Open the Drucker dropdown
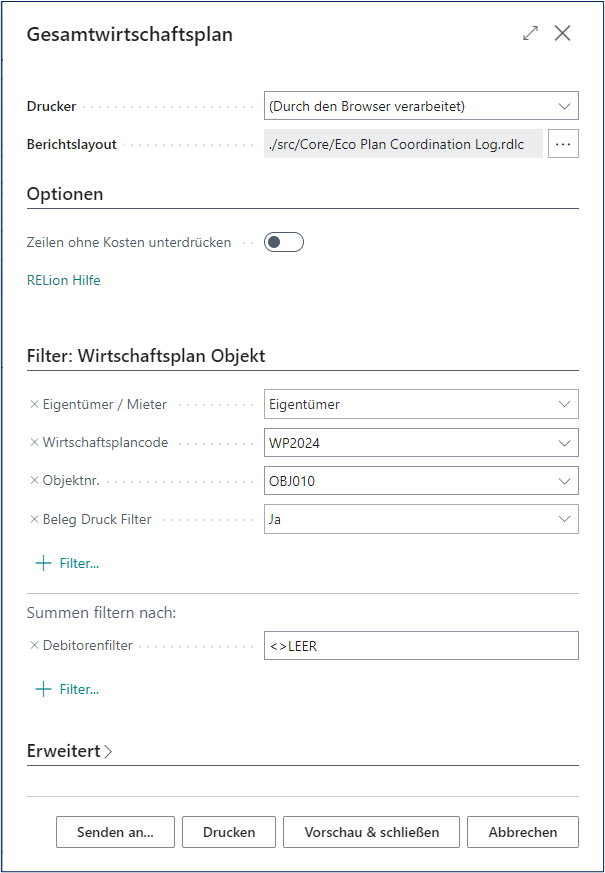 click(565, 106)
